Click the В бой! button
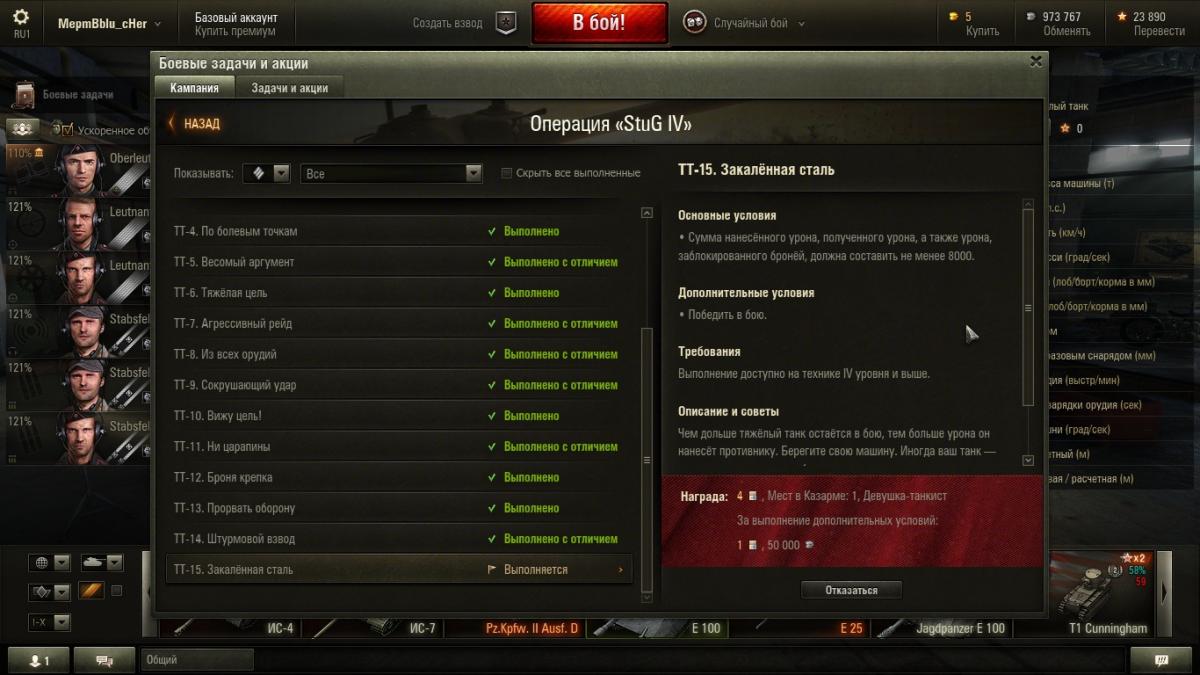Viewport: 1200px width, 675px height. tap(599, 23)
